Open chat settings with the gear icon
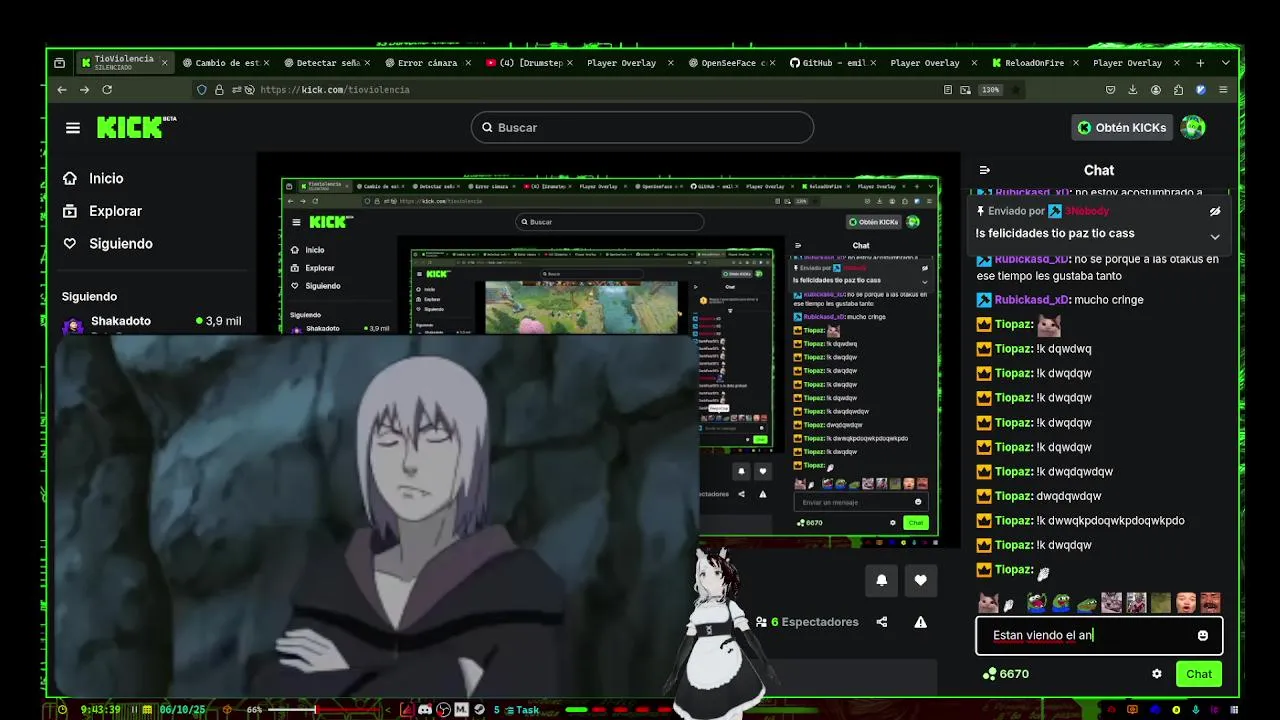Viewport: 1280px width, 720px height. click(x=1157, y=674)
